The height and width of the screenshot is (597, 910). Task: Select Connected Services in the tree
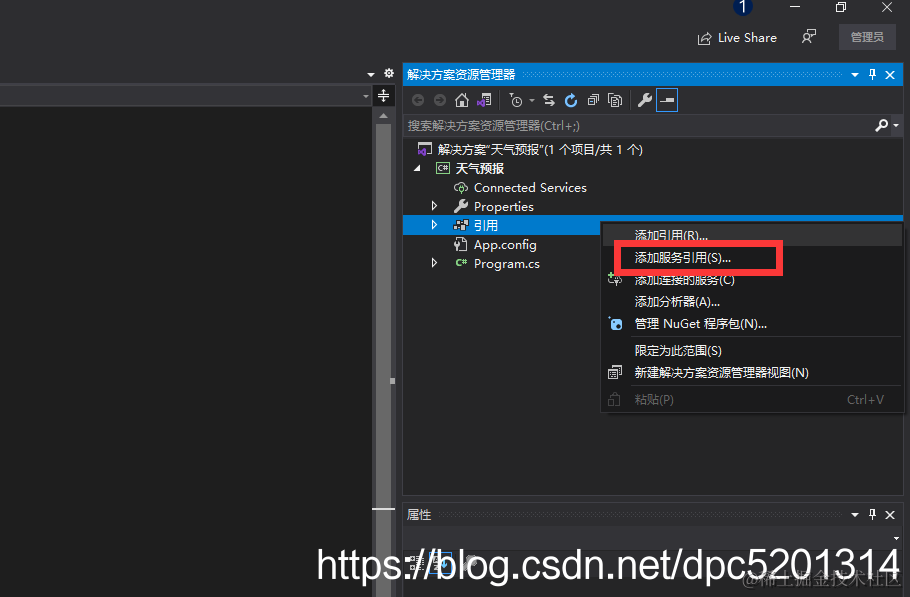coord(530,187)
